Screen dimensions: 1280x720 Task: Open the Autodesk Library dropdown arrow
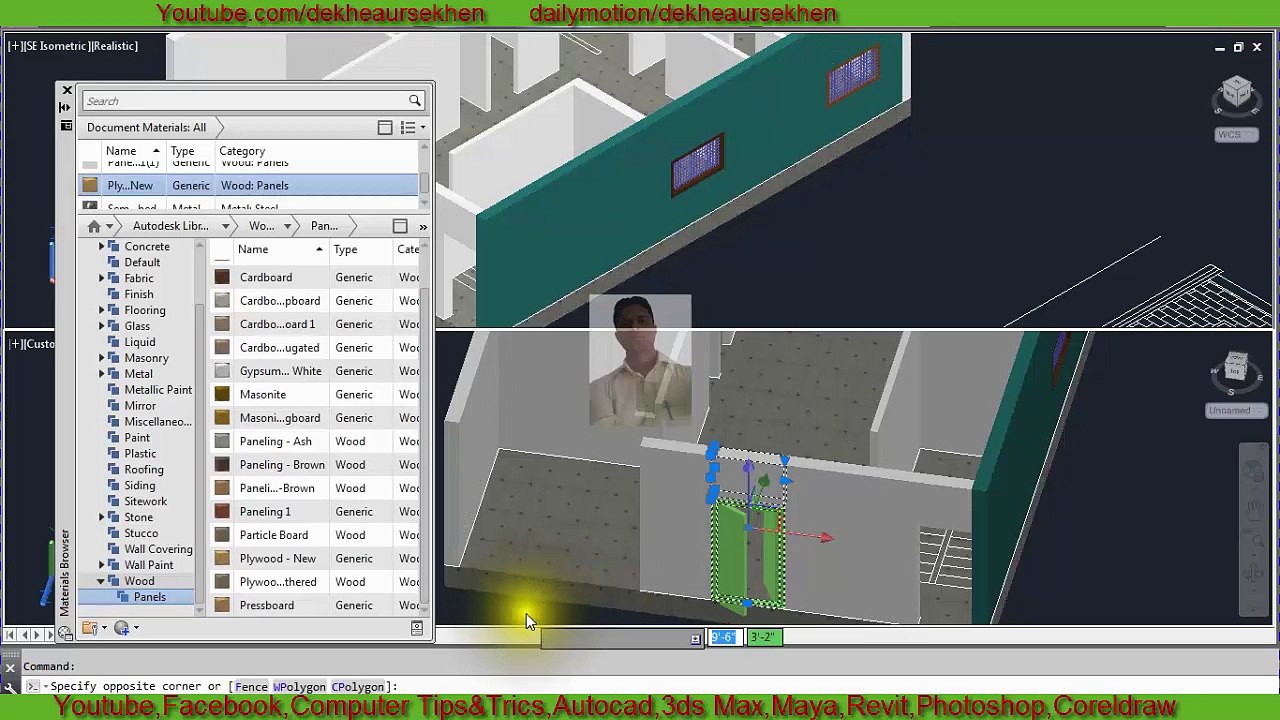[225, 226]
